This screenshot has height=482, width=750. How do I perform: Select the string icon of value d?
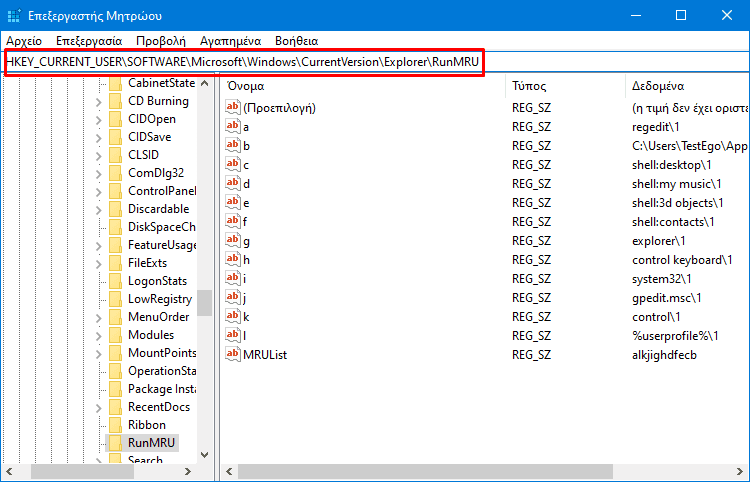[x=233, y=184]
